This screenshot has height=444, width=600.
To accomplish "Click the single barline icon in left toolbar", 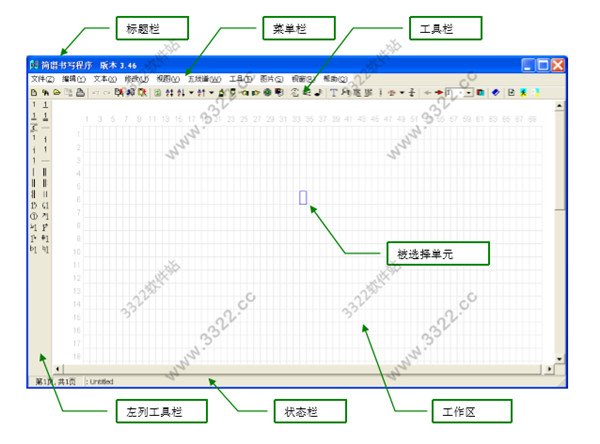I will 33,172.
